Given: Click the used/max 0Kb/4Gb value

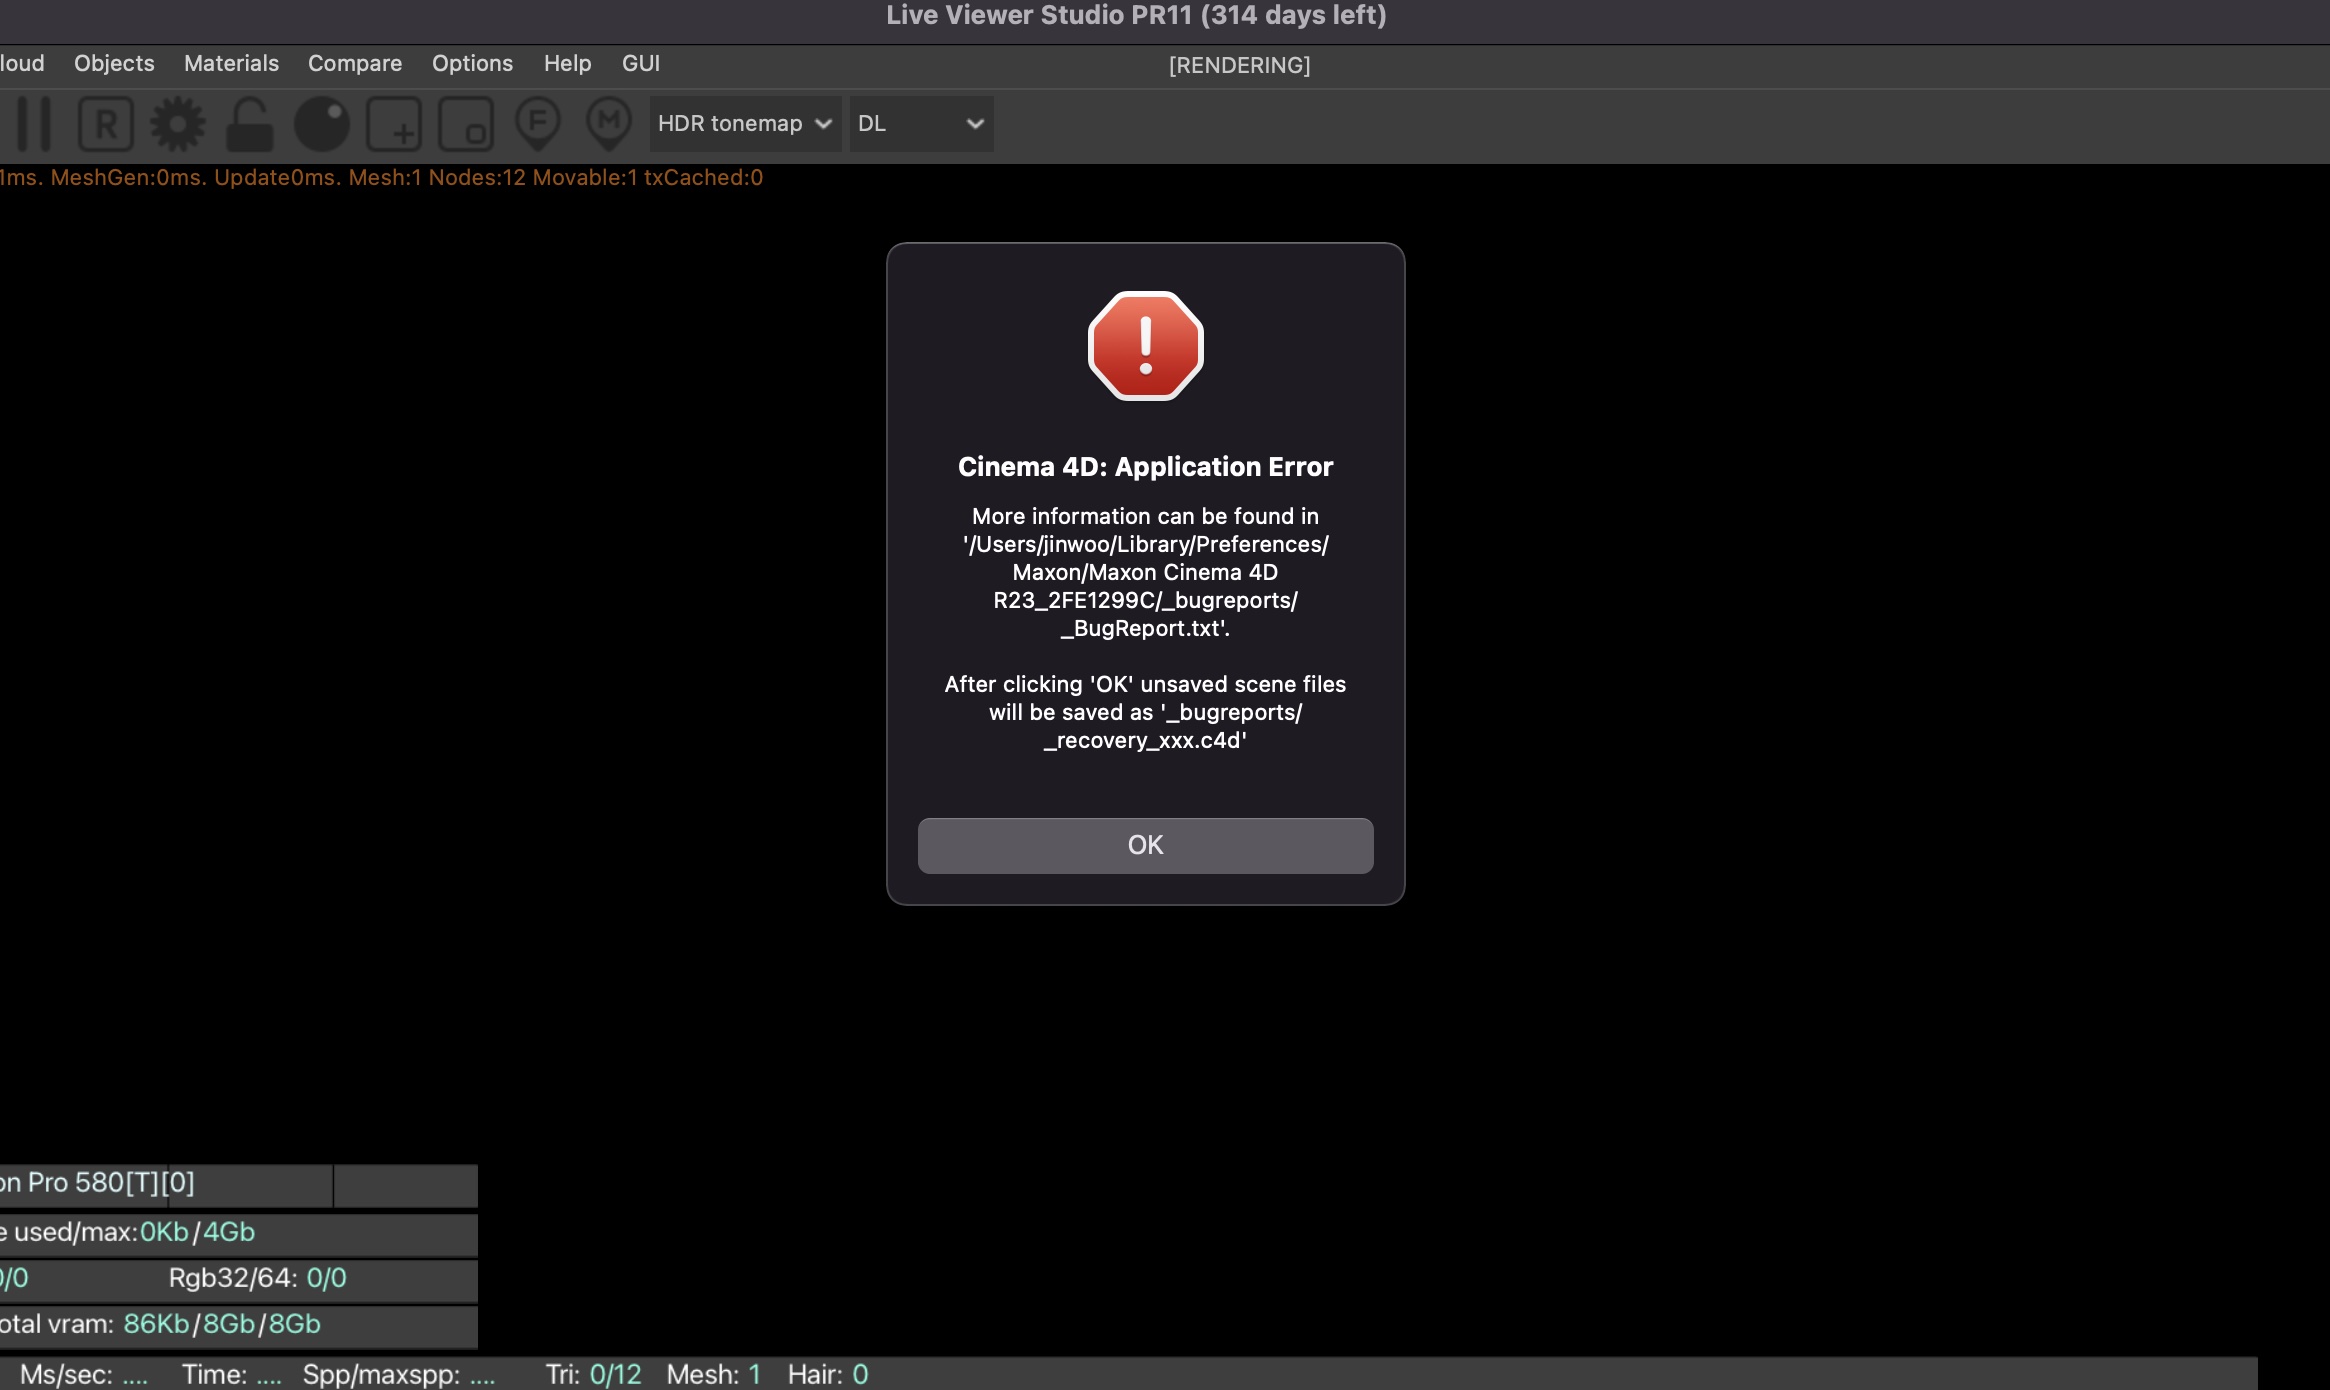Looking at the screenshot, I should coord(197,1232).
